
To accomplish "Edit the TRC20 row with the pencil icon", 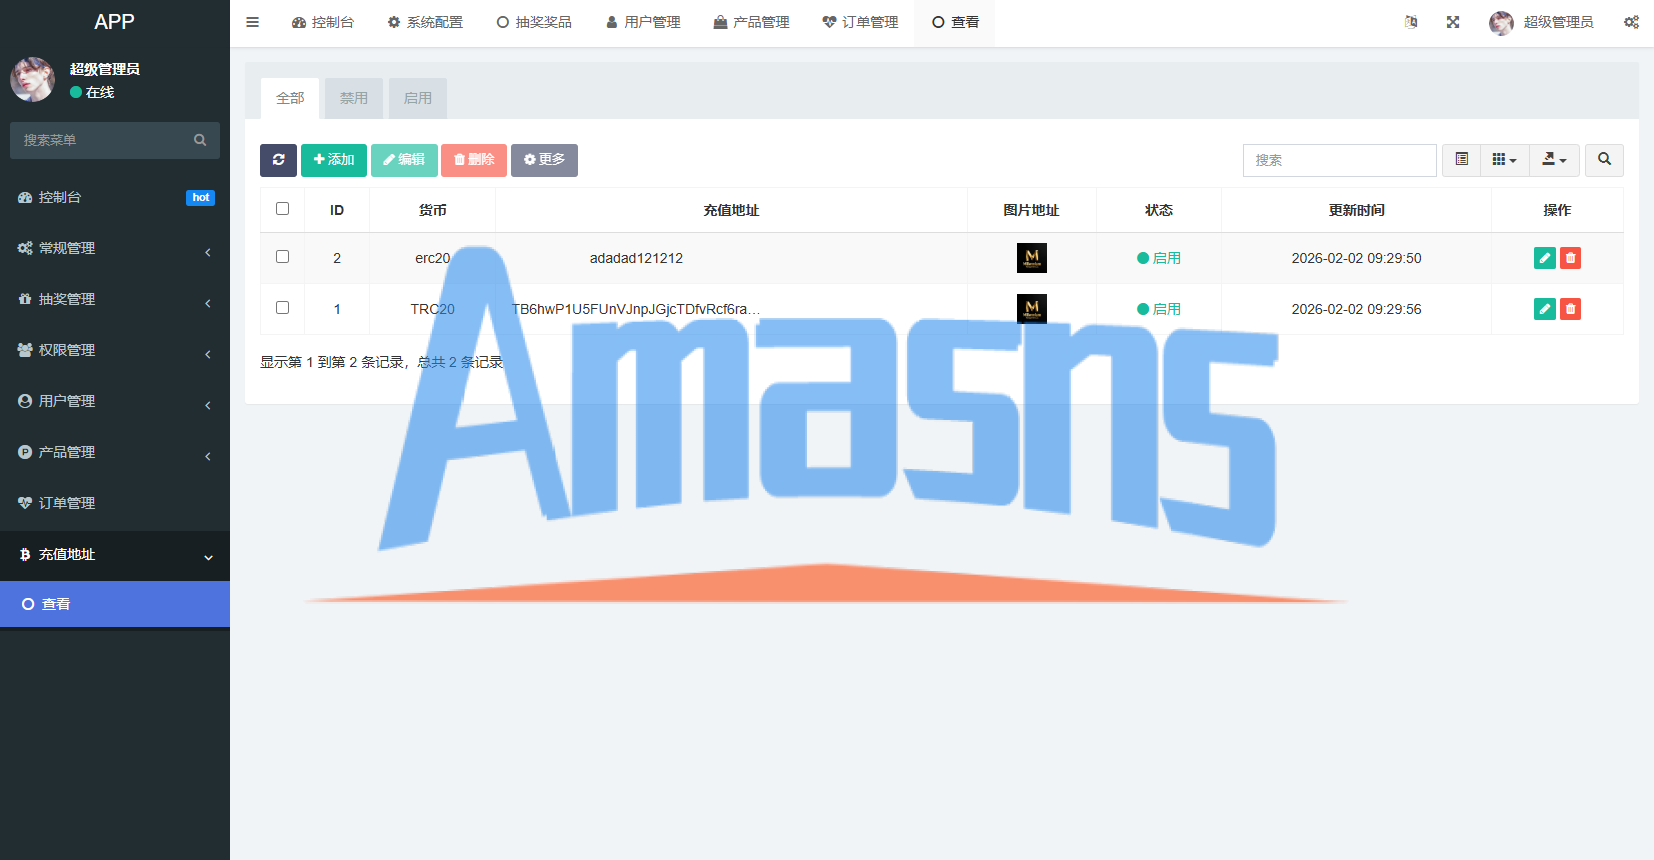I will tap(1544, 309).
